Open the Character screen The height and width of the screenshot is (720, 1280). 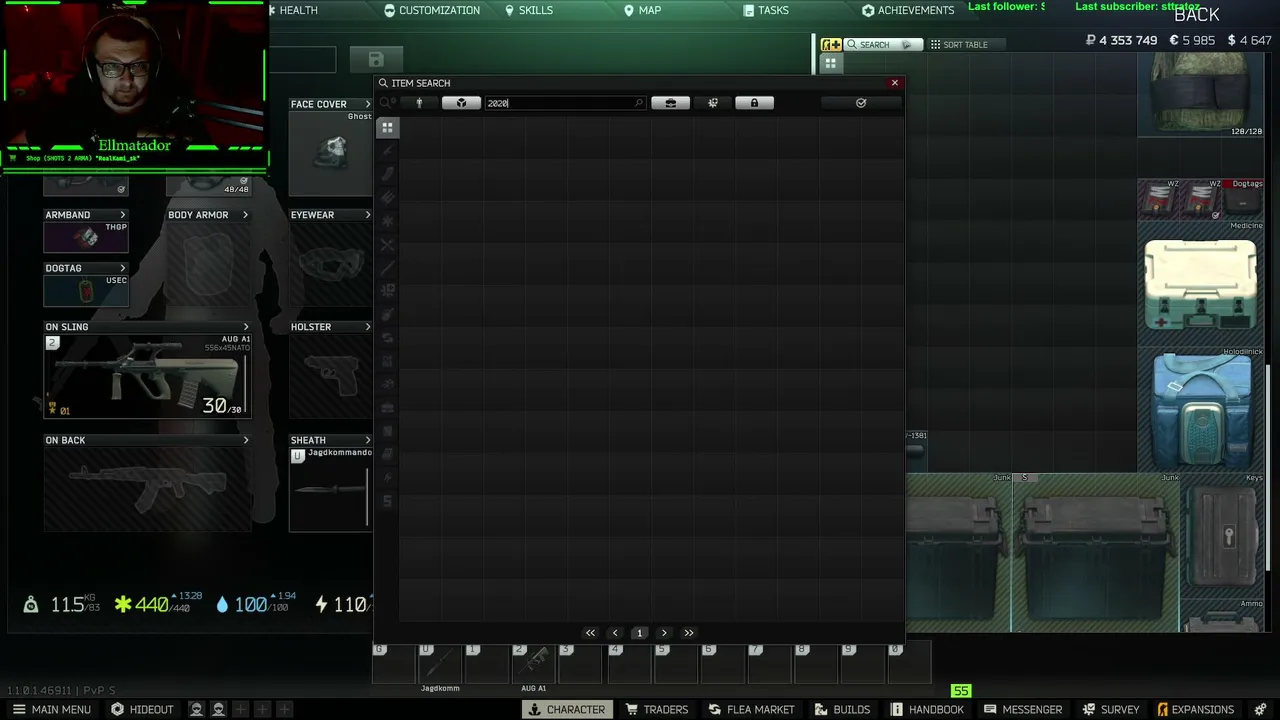(x=567, y=709)
